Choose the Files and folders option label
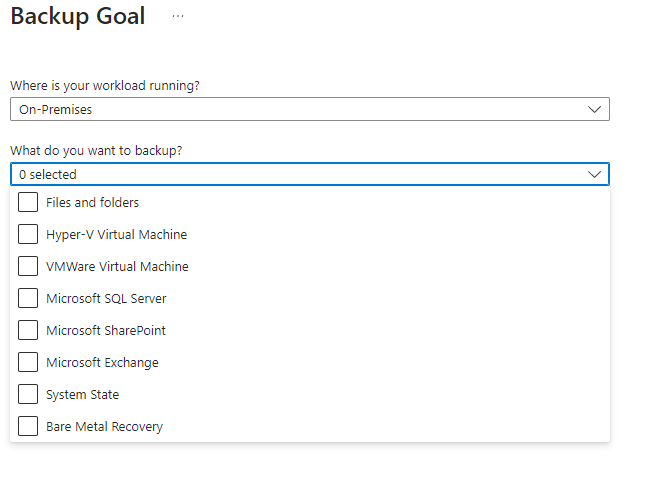 pos(92,202)
